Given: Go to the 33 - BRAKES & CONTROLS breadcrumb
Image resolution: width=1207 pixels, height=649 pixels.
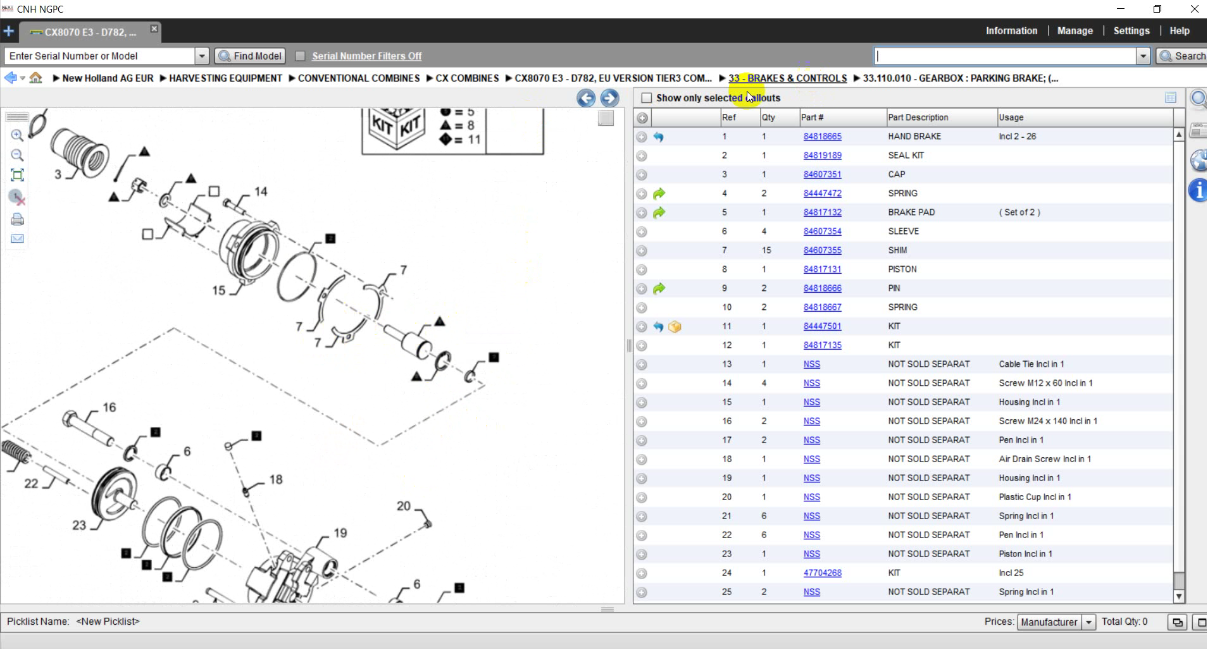Looking at the screenshot, I should point(787,78).
